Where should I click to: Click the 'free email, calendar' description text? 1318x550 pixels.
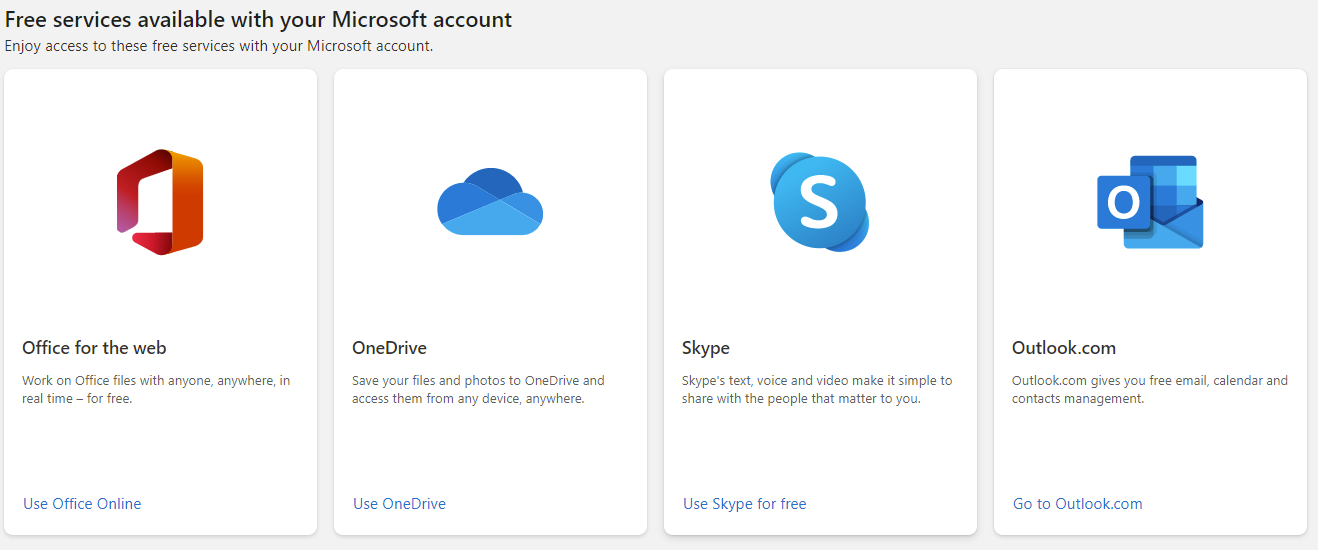tap(1150, 389)
